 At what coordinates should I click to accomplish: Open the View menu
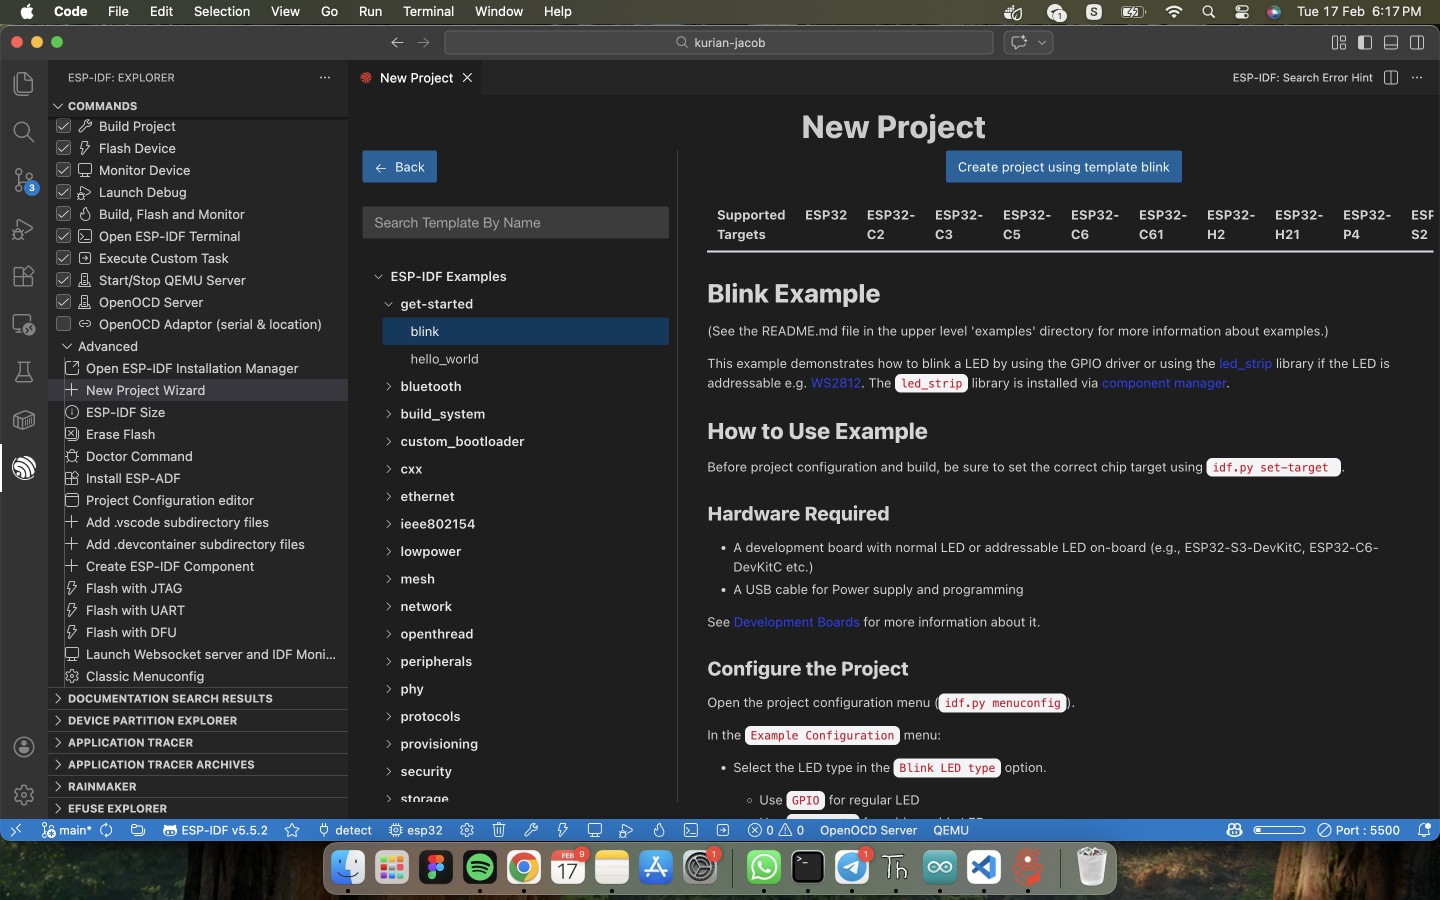pyautogui.click(x=285, y=12)
